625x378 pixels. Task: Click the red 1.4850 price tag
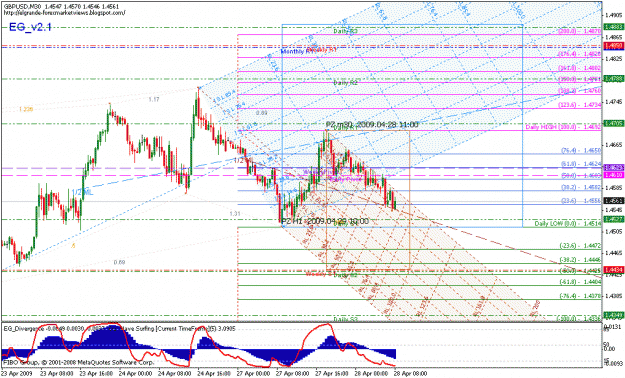[x=614, y=46]
